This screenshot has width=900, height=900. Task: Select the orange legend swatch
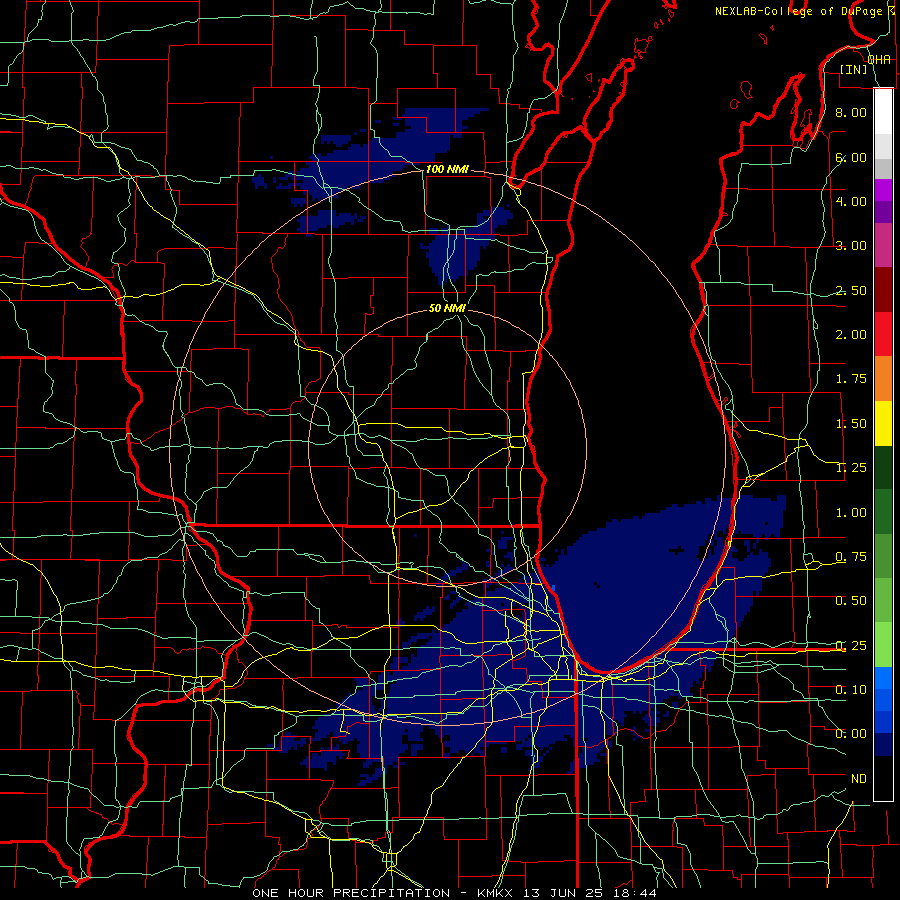pyautogui.click(x=883, y=379)
